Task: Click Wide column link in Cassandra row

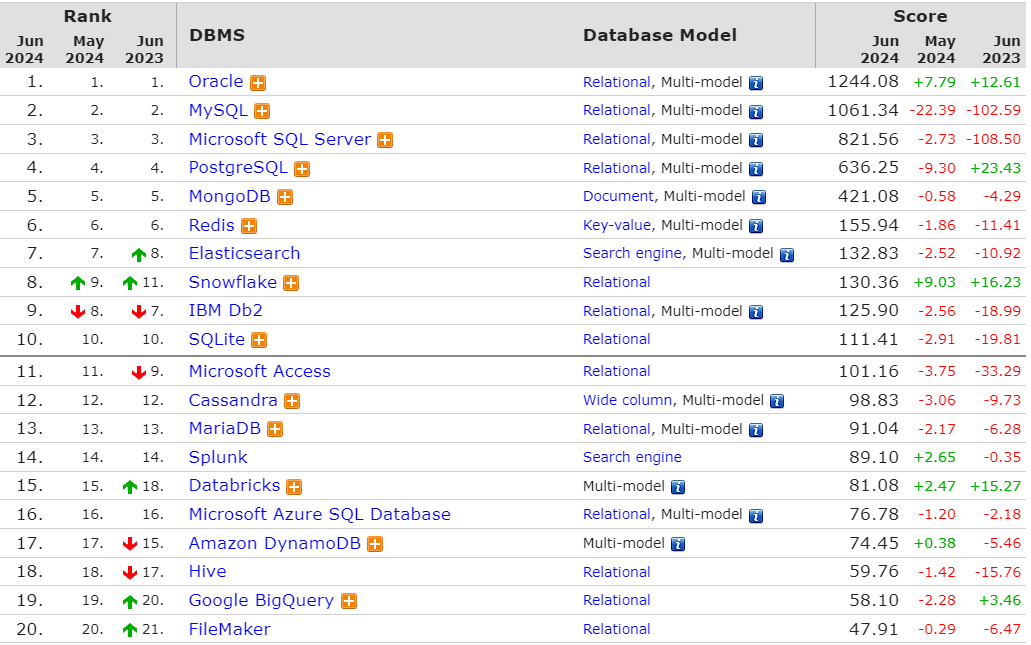Action: click(x=627, y=400)
